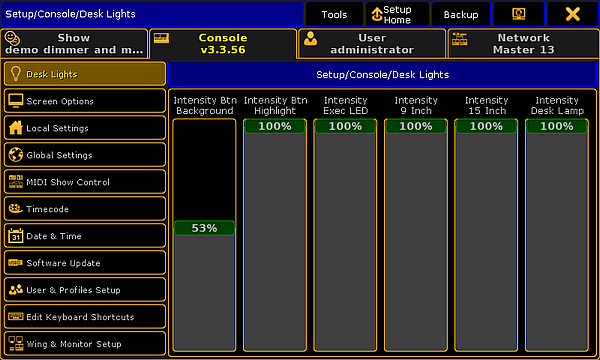Screen dimensions: 600x360
Task: Open the Software Update menu item
Action: tap(85, 262)
